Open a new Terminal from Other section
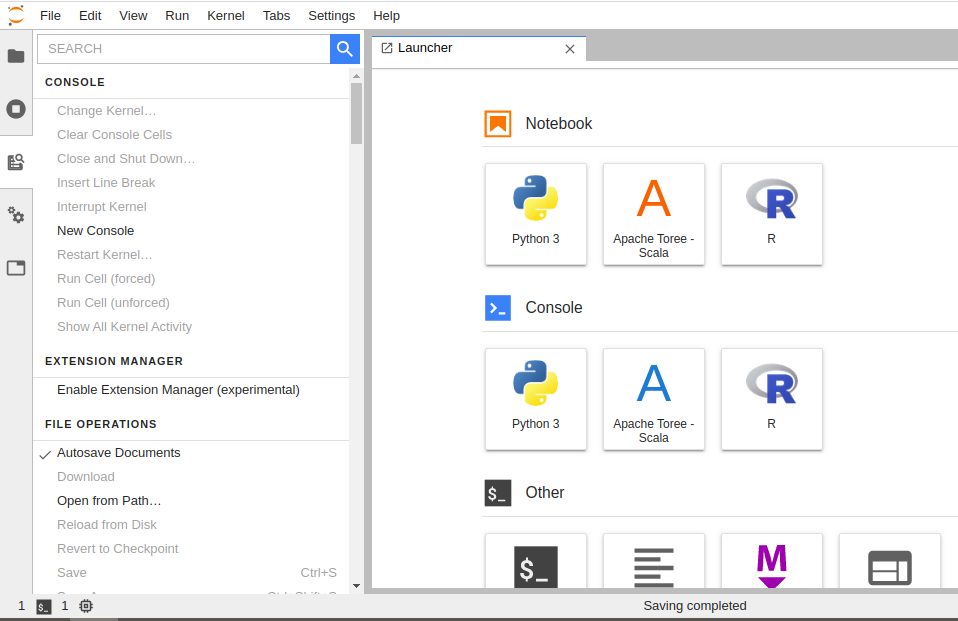 pos(536,561)
